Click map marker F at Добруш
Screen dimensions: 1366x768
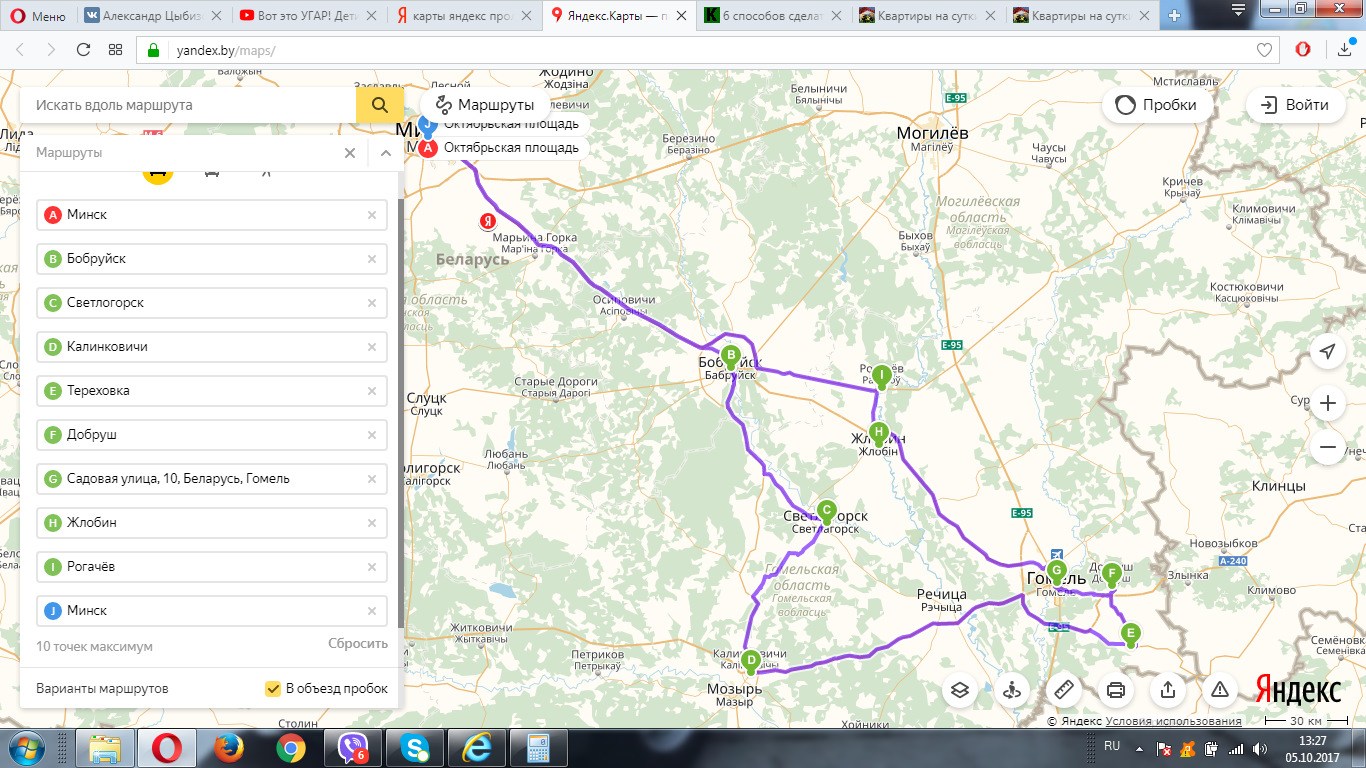[1110, 573]
